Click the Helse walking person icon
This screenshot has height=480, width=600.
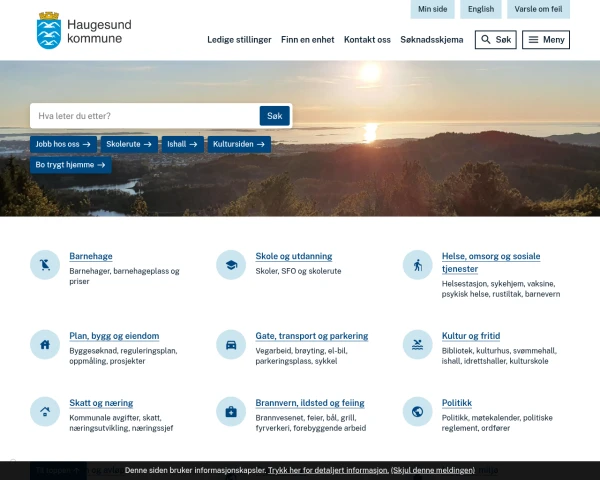point(417,265)
